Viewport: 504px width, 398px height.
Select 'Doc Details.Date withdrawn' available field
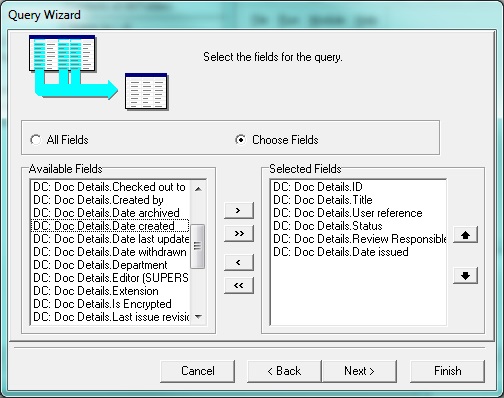(x=110, y=252)
